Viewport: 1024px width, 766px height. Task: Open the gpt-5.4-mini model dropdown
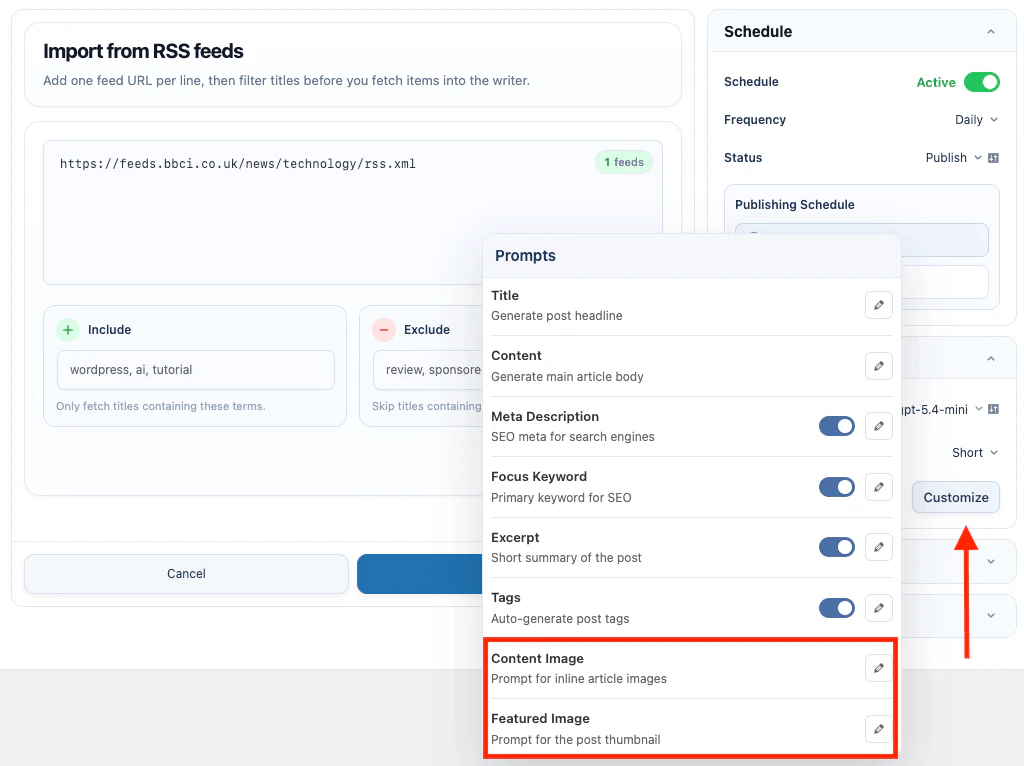pos(942,409)
